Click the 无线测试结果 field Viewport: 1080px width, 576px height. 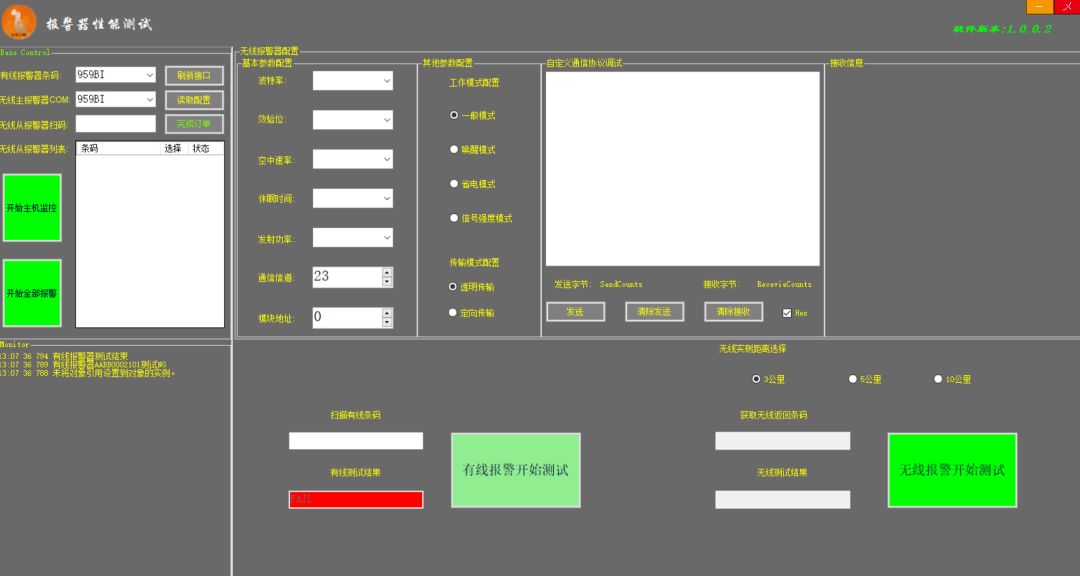point(782,500)
